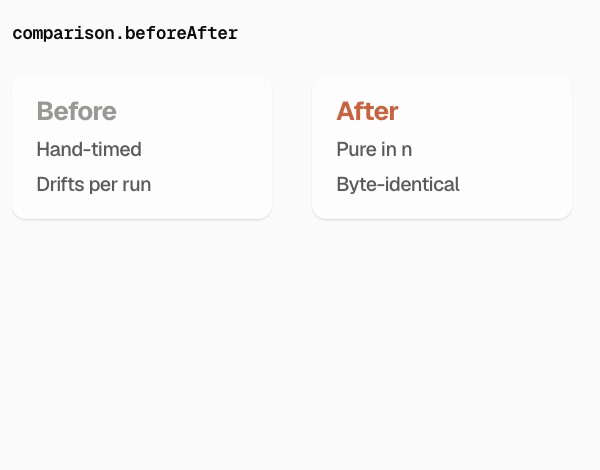
Task: Select the Before card panel
Action: pos(142,147)
